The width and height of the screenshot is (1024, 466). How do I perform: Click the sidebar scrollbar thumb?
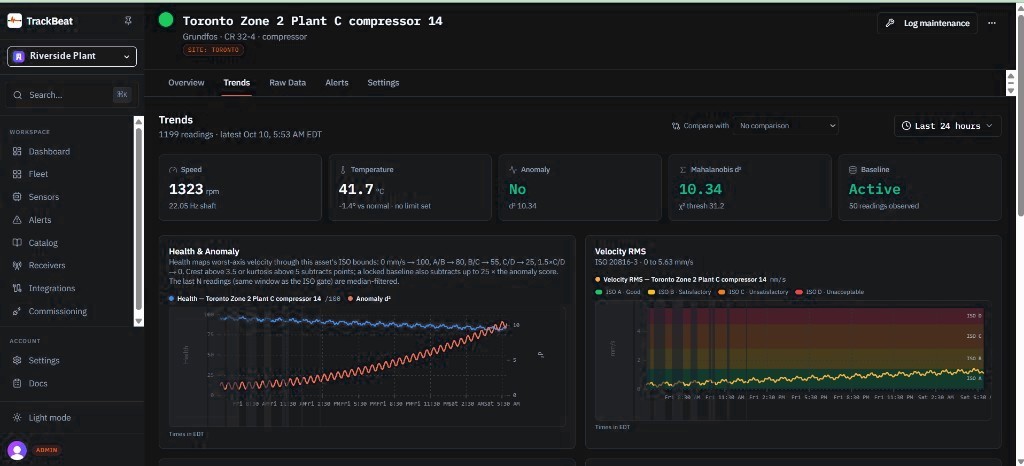point(138,219)
